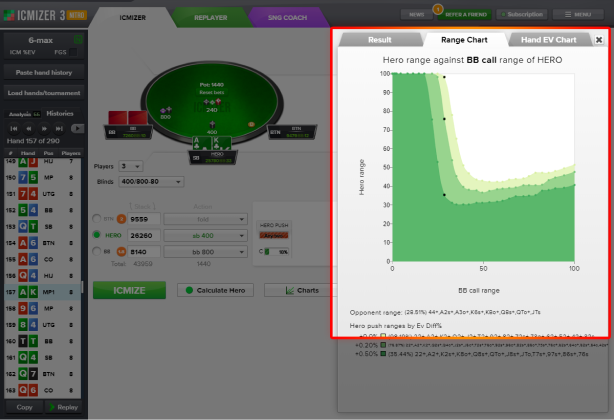Click BTN orange stack badge 2
614x420 pixels.
121,219
